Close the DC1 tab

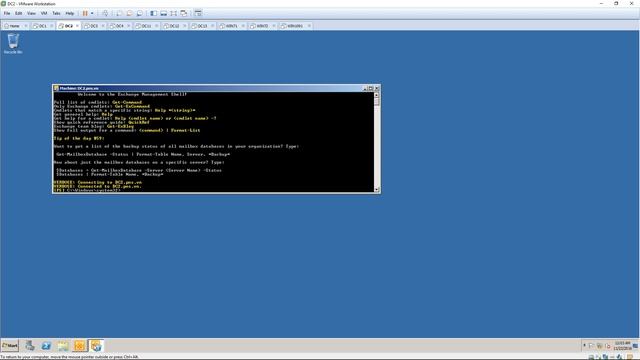tap(51, 26)
